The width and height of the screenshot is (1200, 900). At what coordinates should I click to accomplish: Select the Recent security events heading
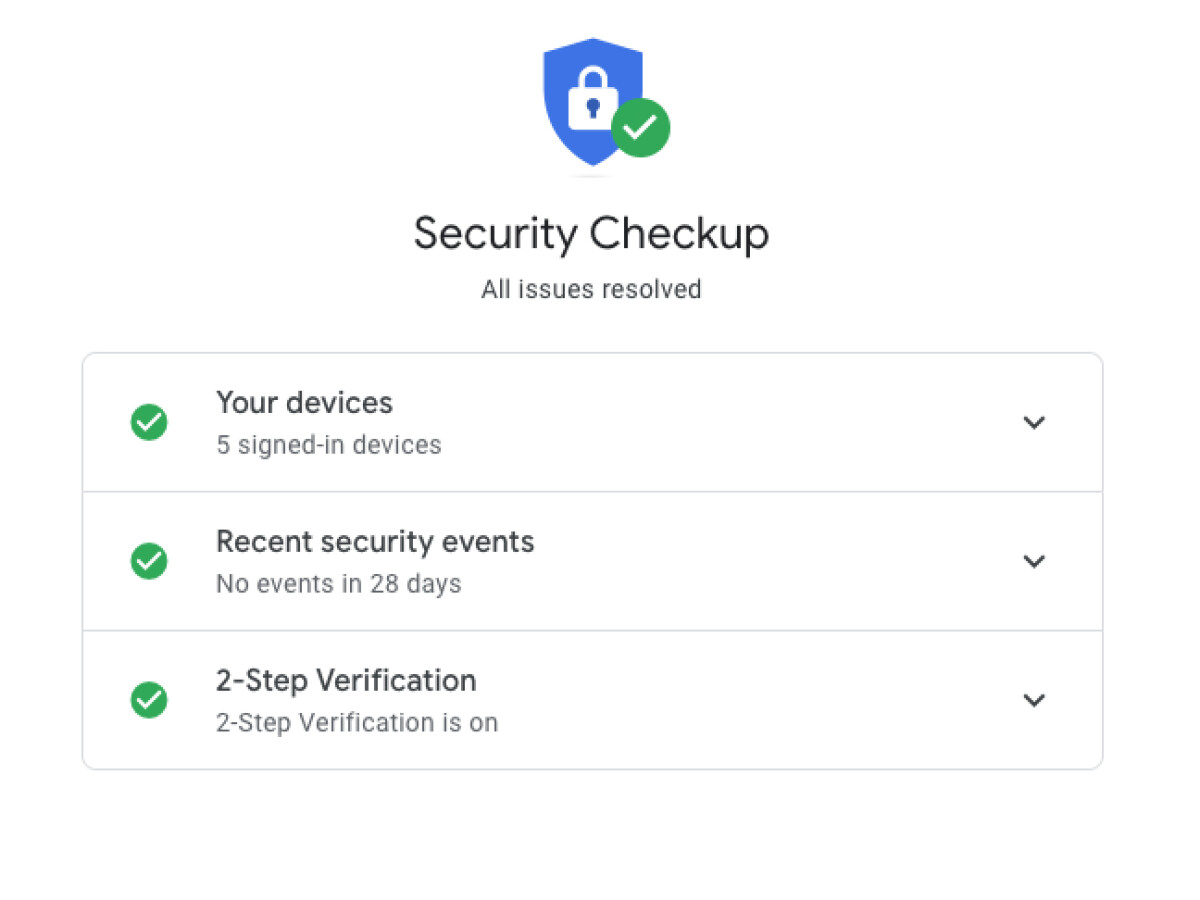(x=375, y=542)
